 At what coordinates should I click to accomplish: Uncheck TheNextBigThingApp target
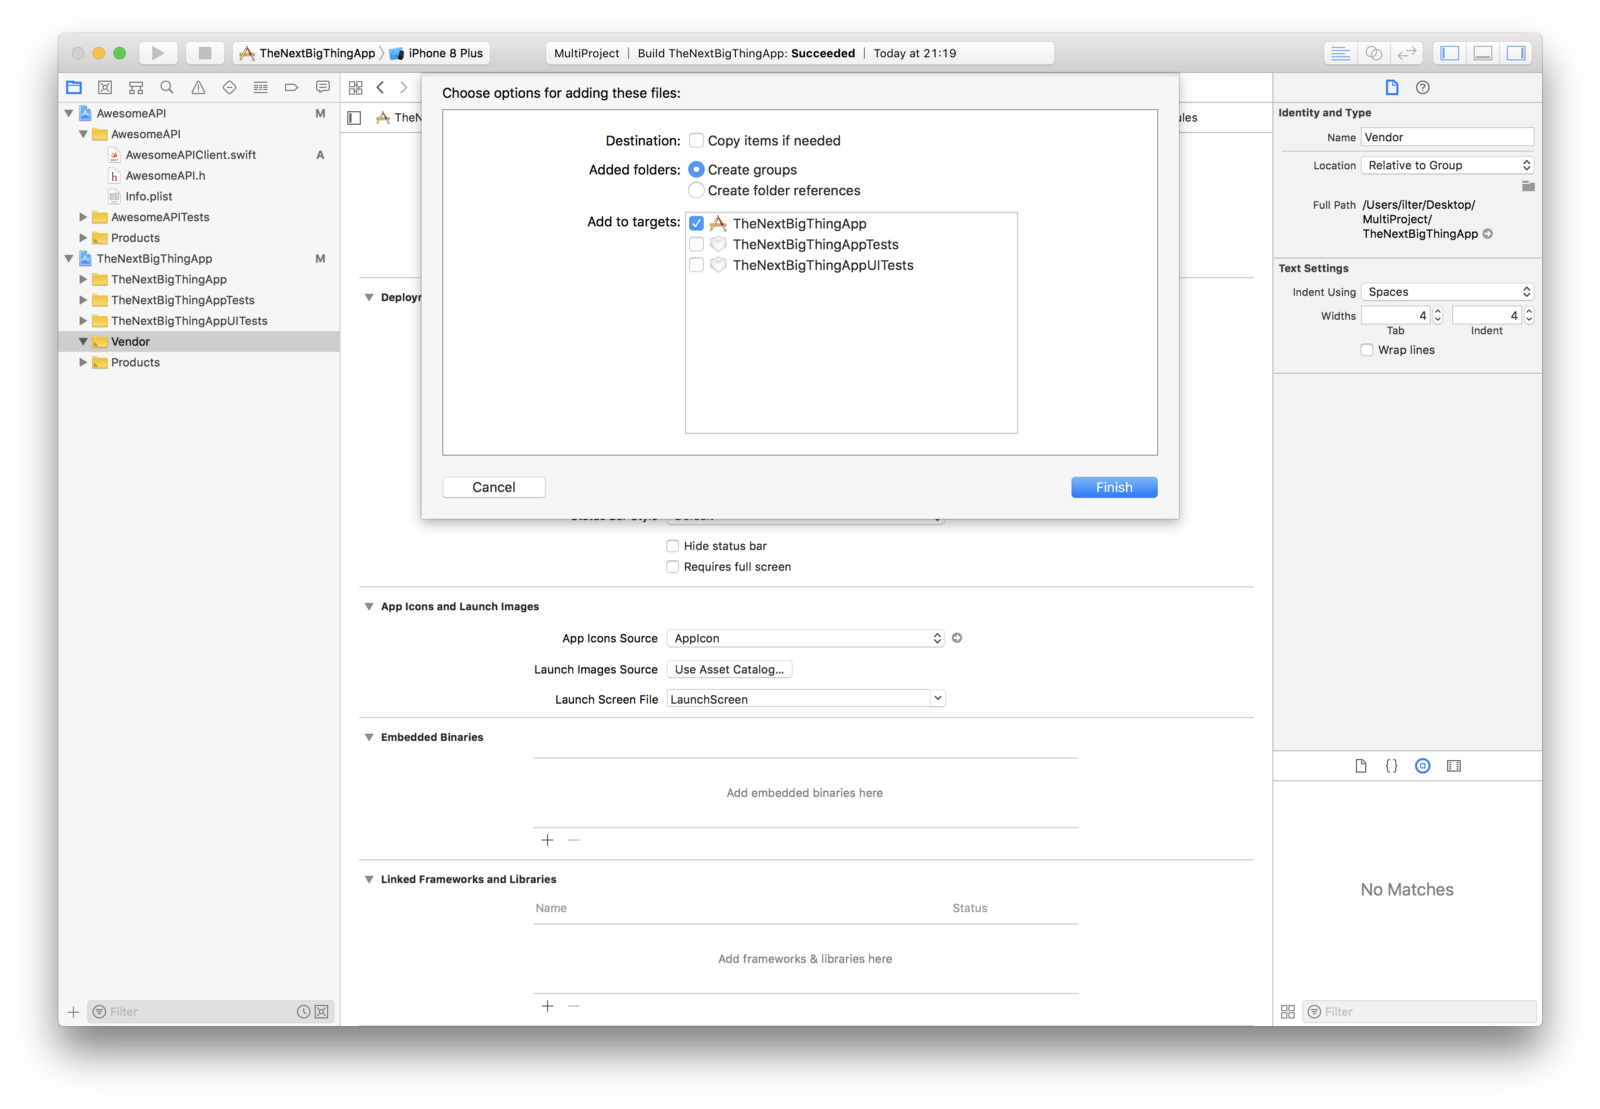(x=696, y=223)
